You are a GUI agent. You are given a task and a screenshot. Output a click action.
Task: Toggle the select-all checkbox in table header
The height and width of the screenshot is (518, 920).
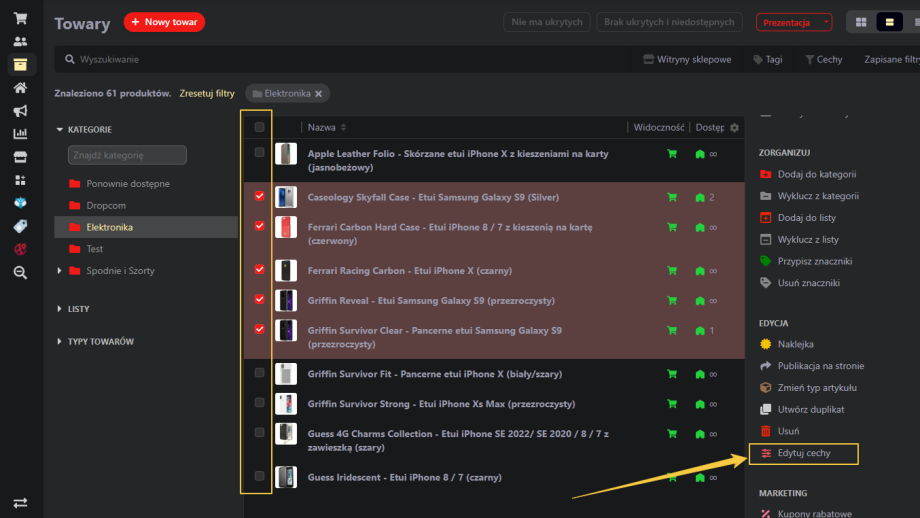tap(260, 127)
